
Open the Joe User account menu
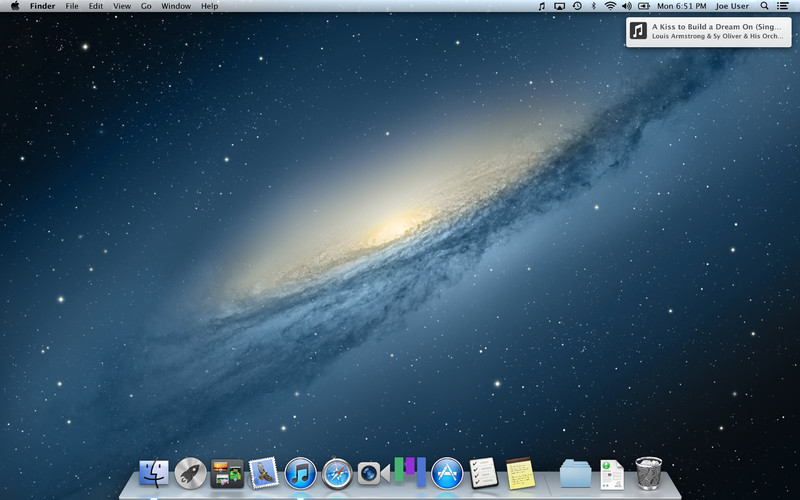click(732, 6)
